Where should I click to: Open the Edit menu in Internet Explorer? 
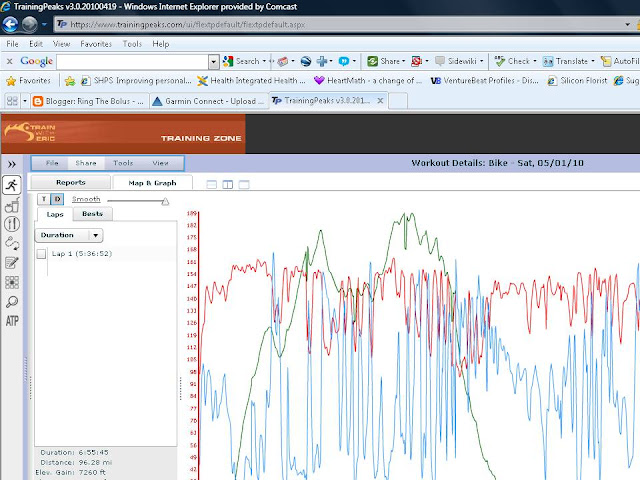click(36, 44)
